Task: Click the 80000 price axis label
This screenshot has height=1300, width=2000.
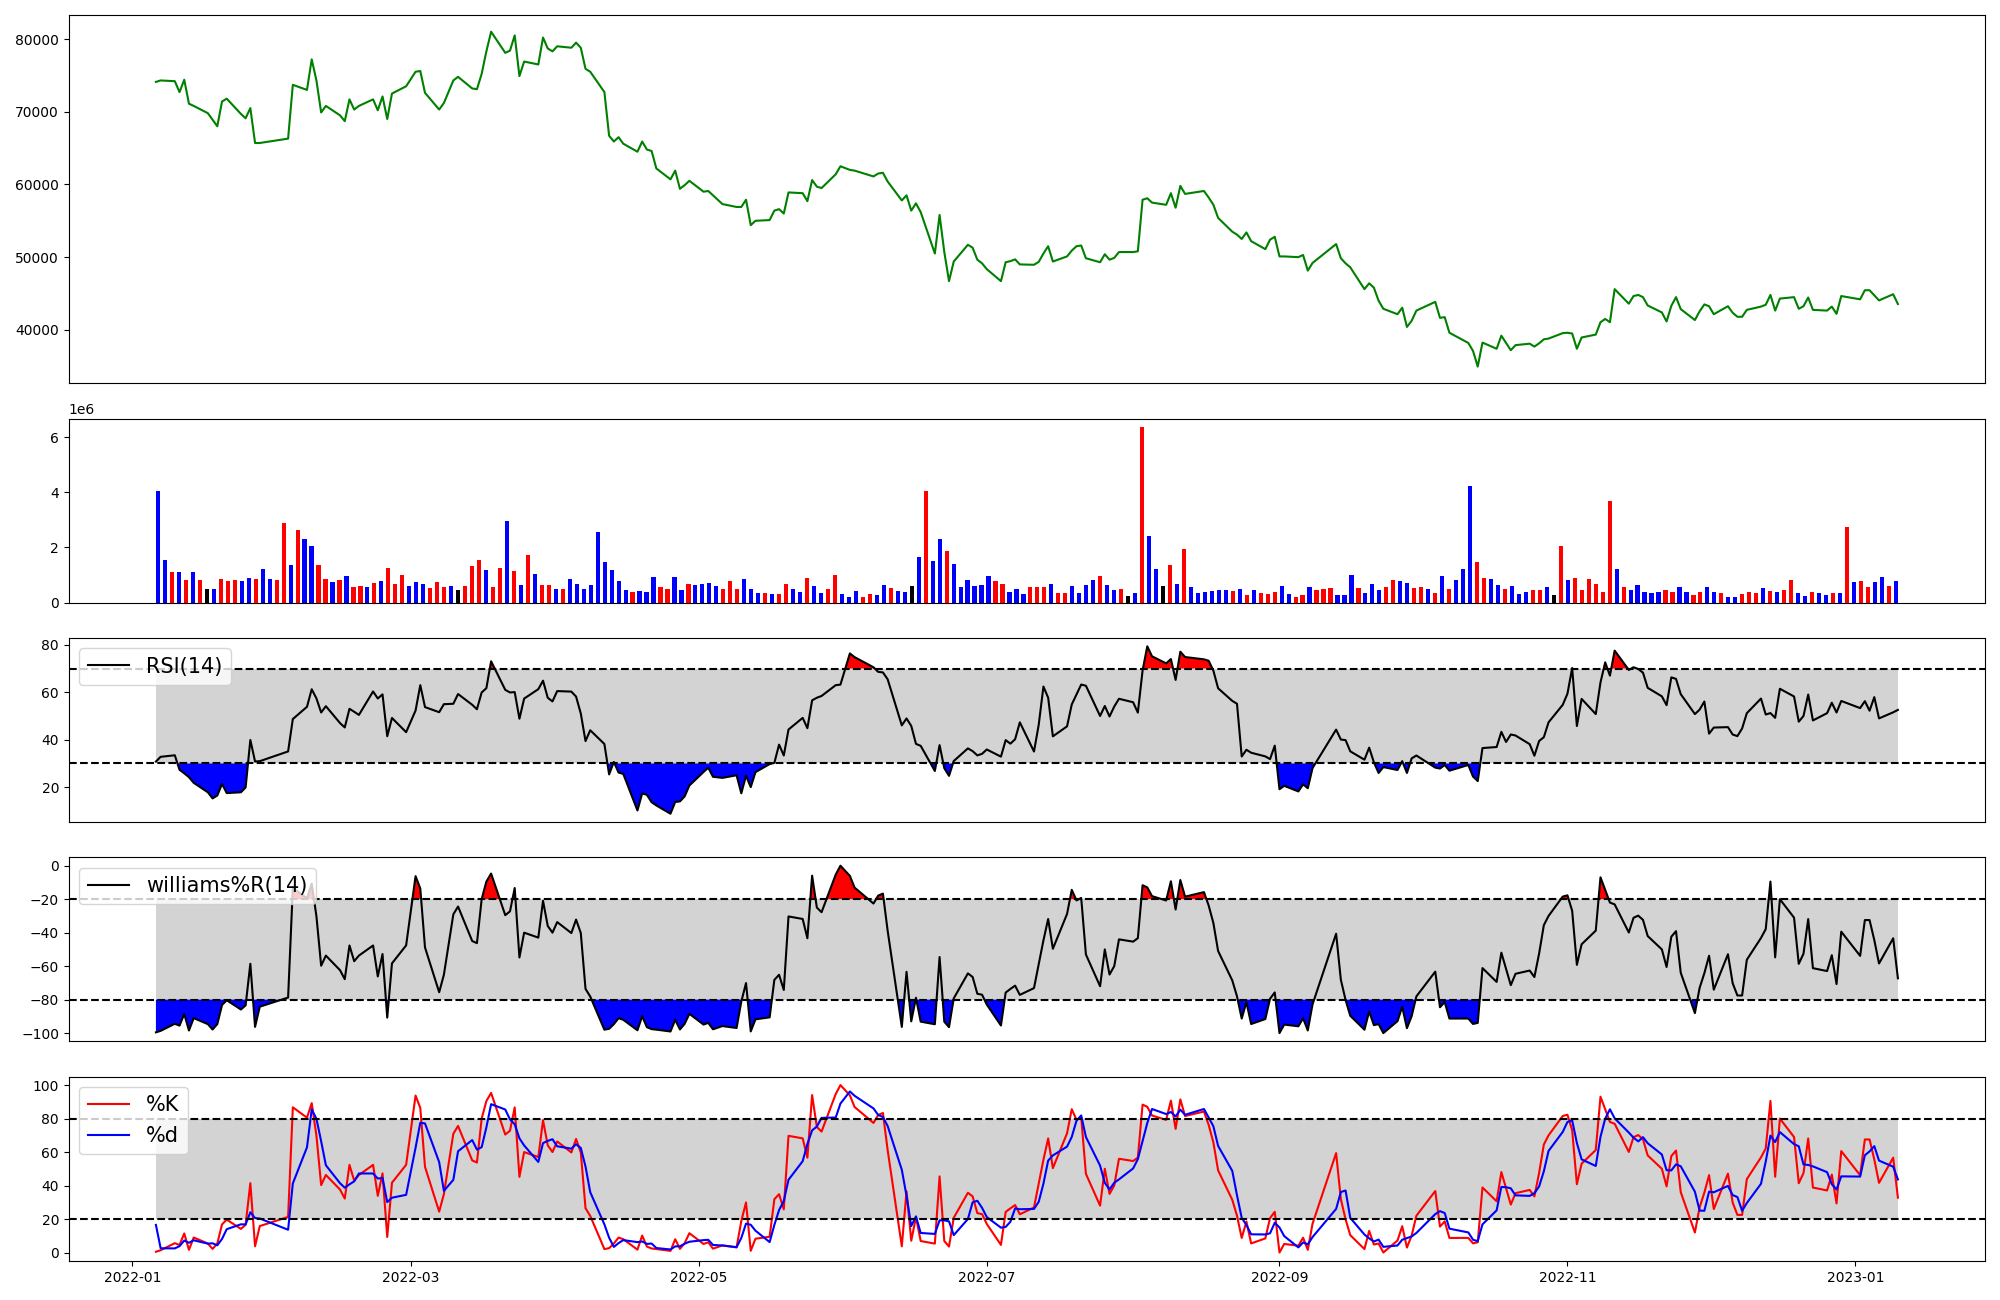Action: 37,40
